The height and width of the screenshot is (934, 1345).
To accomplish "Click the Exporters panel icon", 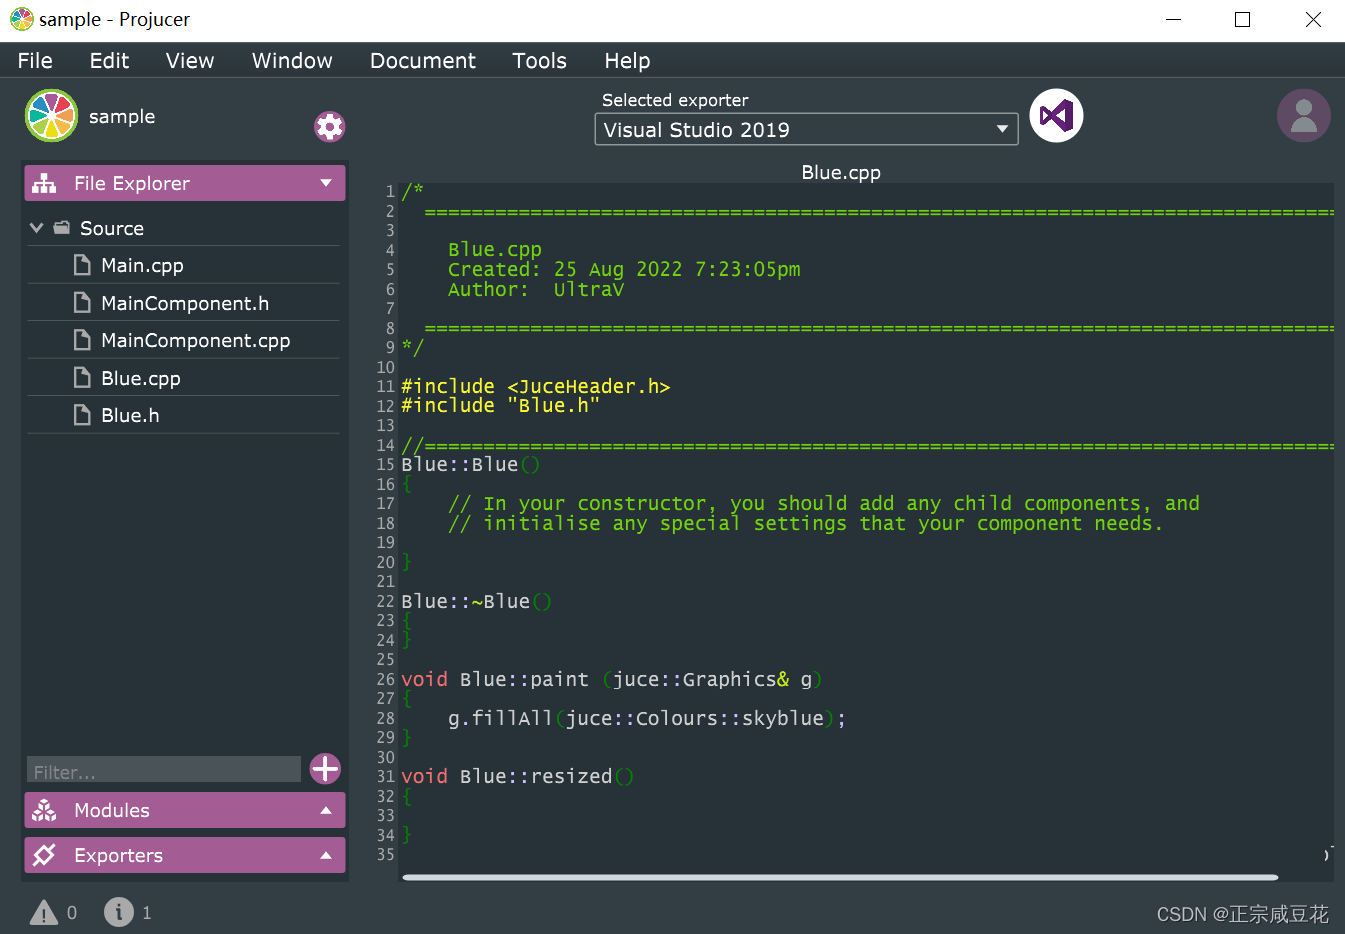I will pyautogui.click(x=44, y=855).
